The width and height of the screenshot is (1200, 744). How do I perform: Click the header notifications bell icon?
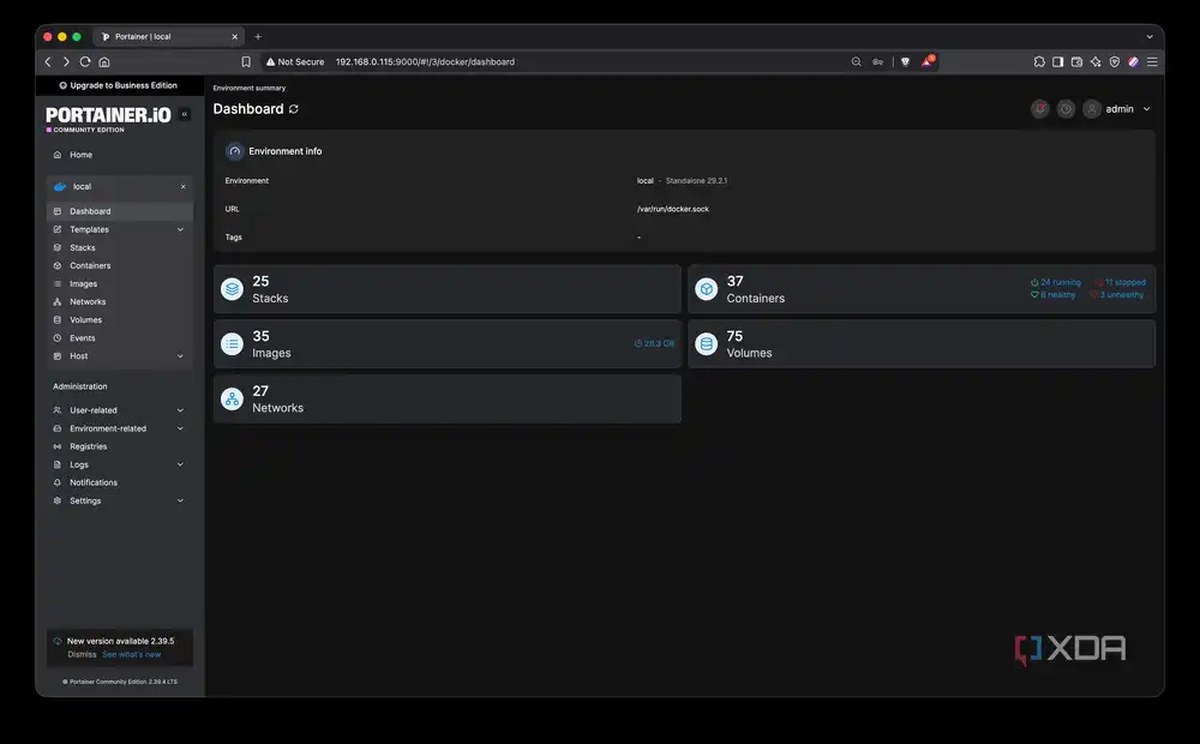click(1040, 109)
